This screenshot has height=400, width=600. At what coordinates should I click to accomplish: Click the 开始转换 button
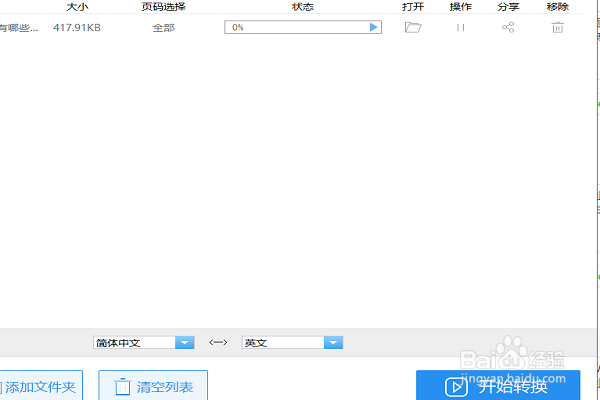pos(498,386)
